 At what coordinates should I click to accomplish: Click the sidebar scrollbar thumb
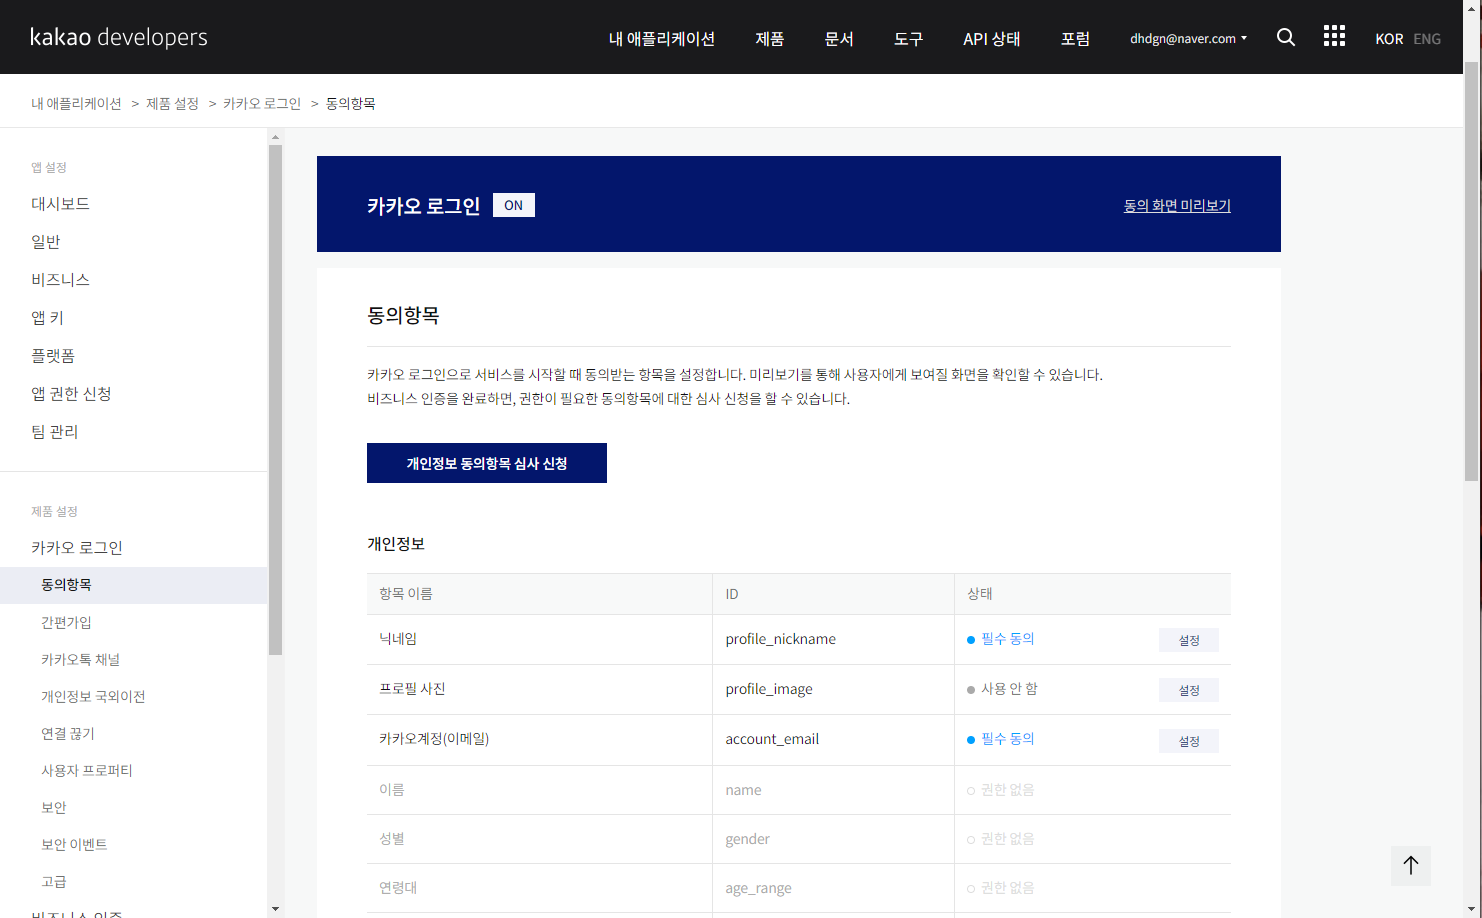tap(276, 400)
